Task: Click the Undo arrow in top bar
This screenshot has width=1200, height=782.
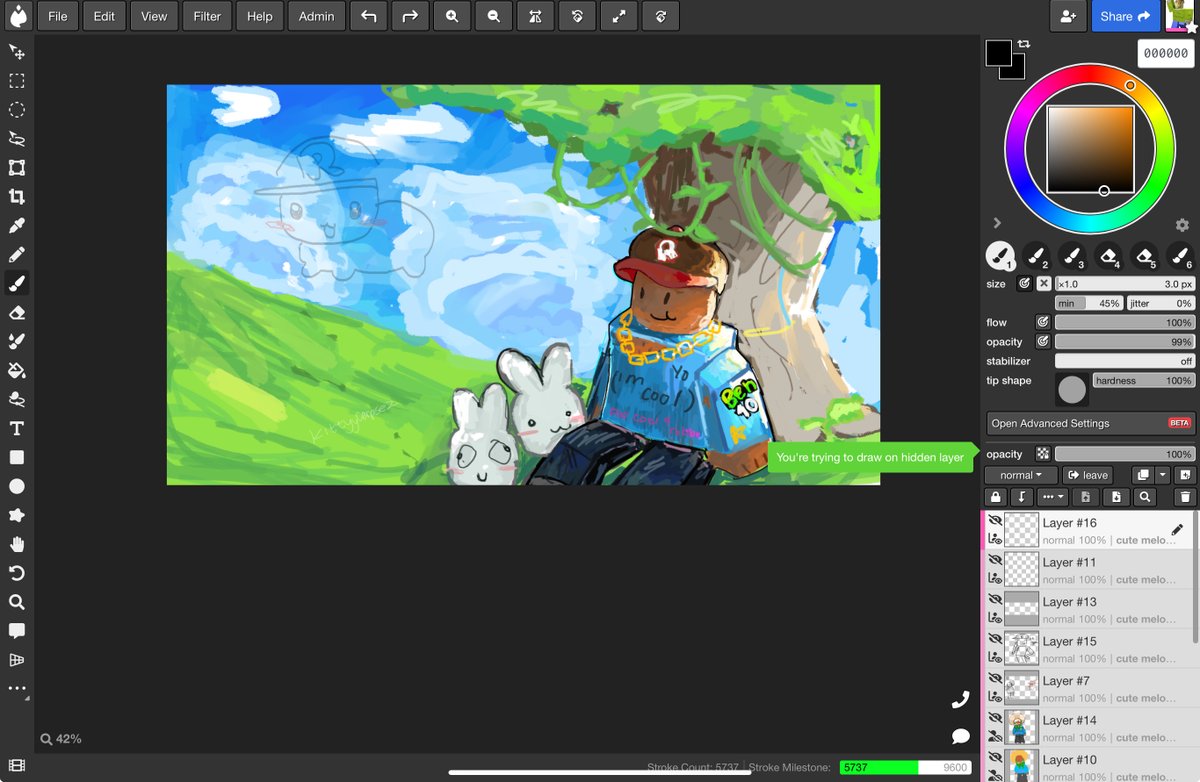Action: pos(369,16)
